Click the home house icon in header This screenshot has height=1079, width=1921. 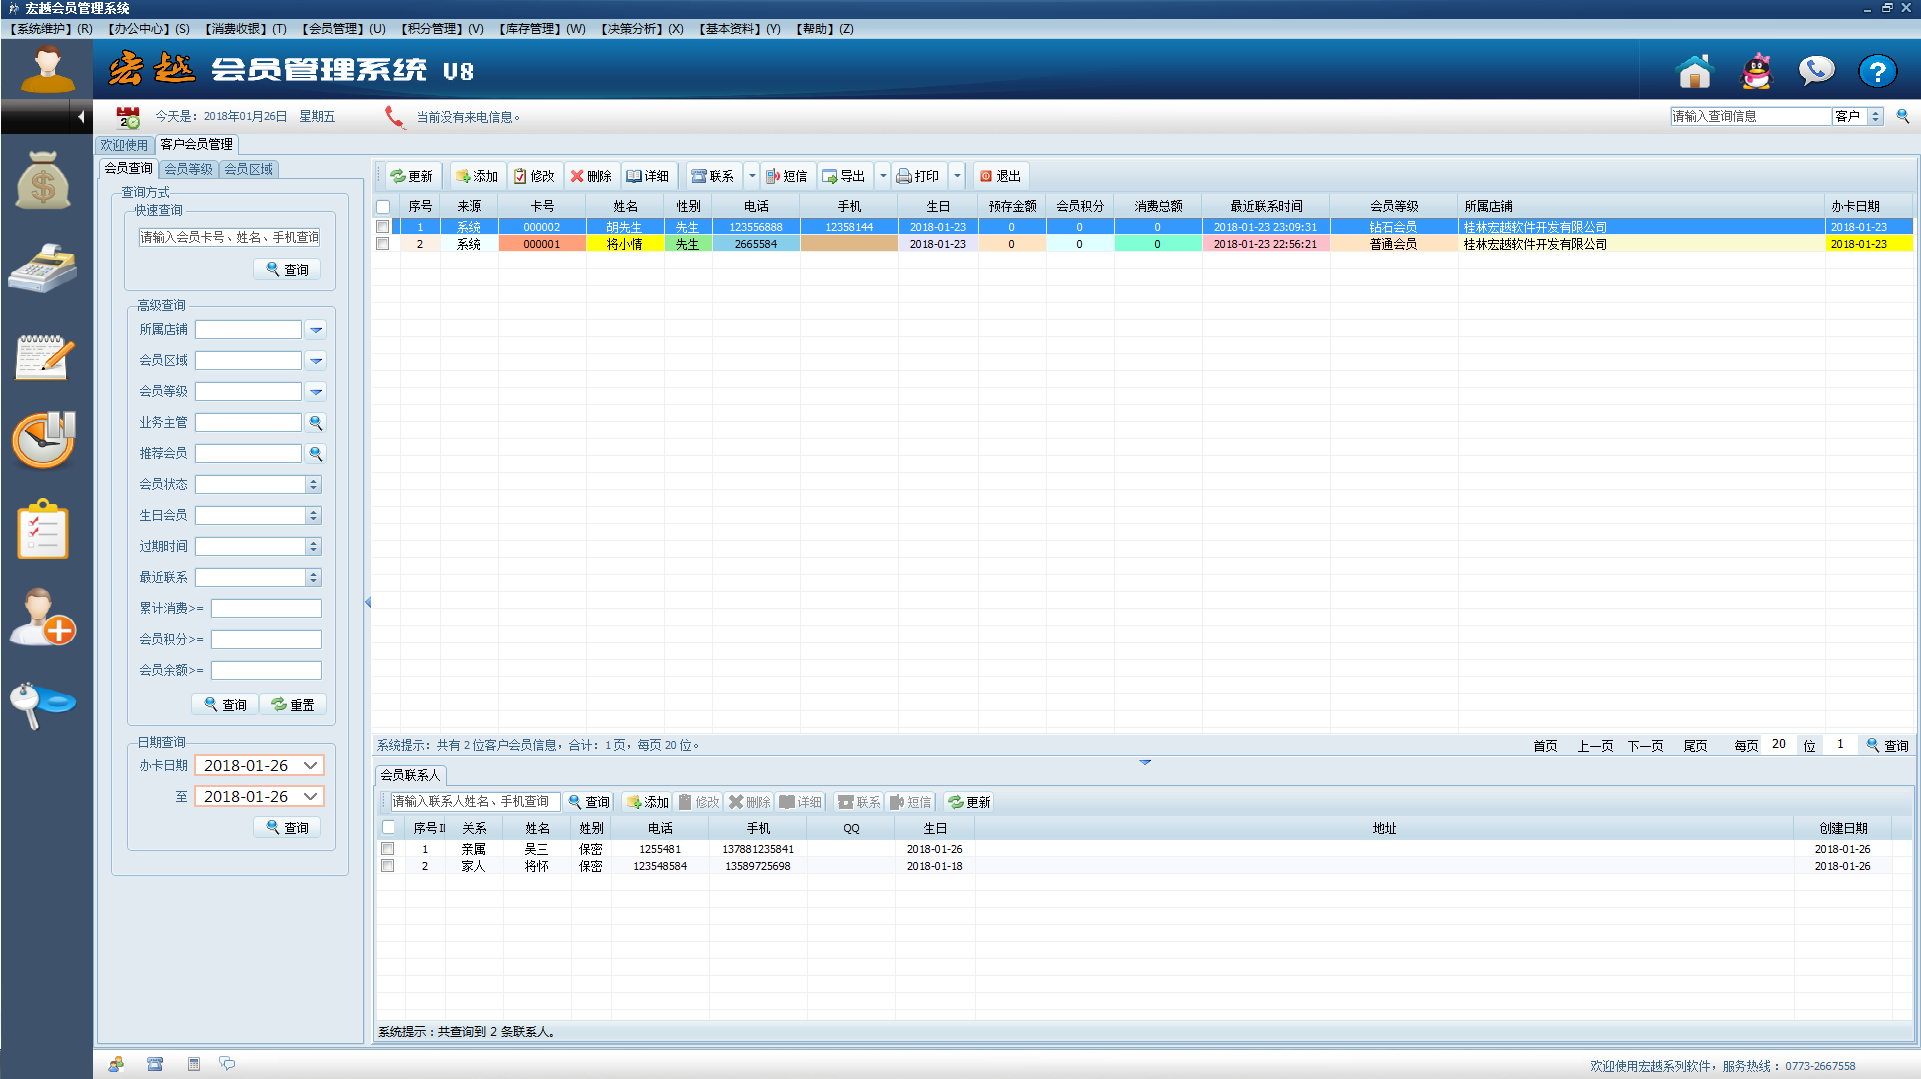[x=1694, y=71]
